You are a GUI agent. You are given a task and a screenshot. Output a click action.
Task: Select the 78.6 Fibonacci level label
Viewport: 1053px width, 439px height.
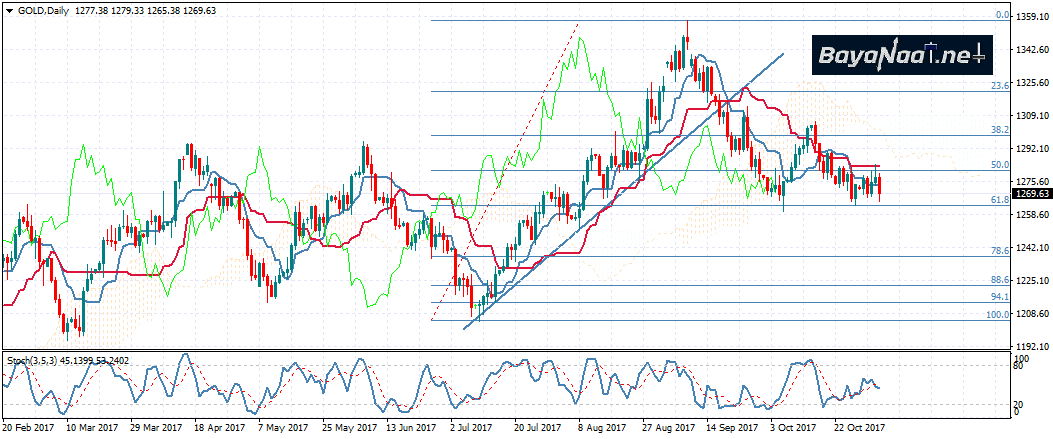tap(998, 250)
